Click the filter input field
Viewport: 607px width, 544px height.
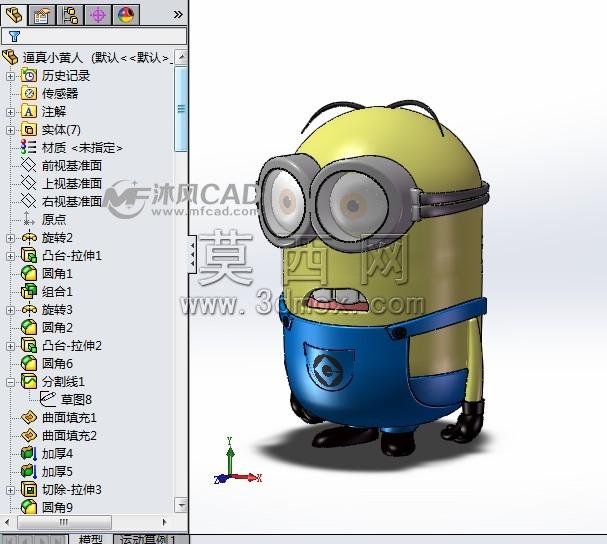pyautogui.click(x=94, y=36)
